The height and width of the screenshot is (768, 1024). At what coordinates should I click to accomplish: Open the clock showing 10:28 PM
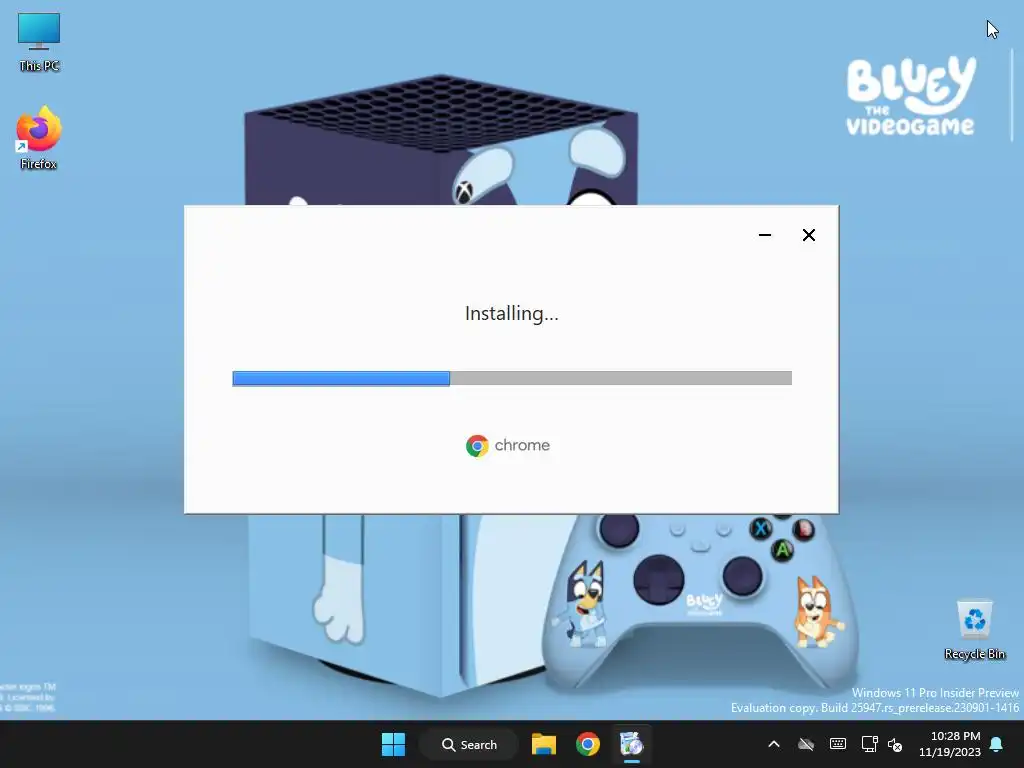pyautogui.click(x=950, y=744)
